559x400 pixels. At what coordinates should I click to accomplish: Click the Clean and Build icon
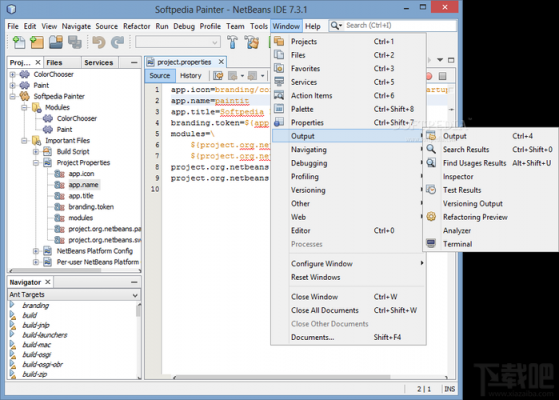pyautogui.click(x=252, y=42)
